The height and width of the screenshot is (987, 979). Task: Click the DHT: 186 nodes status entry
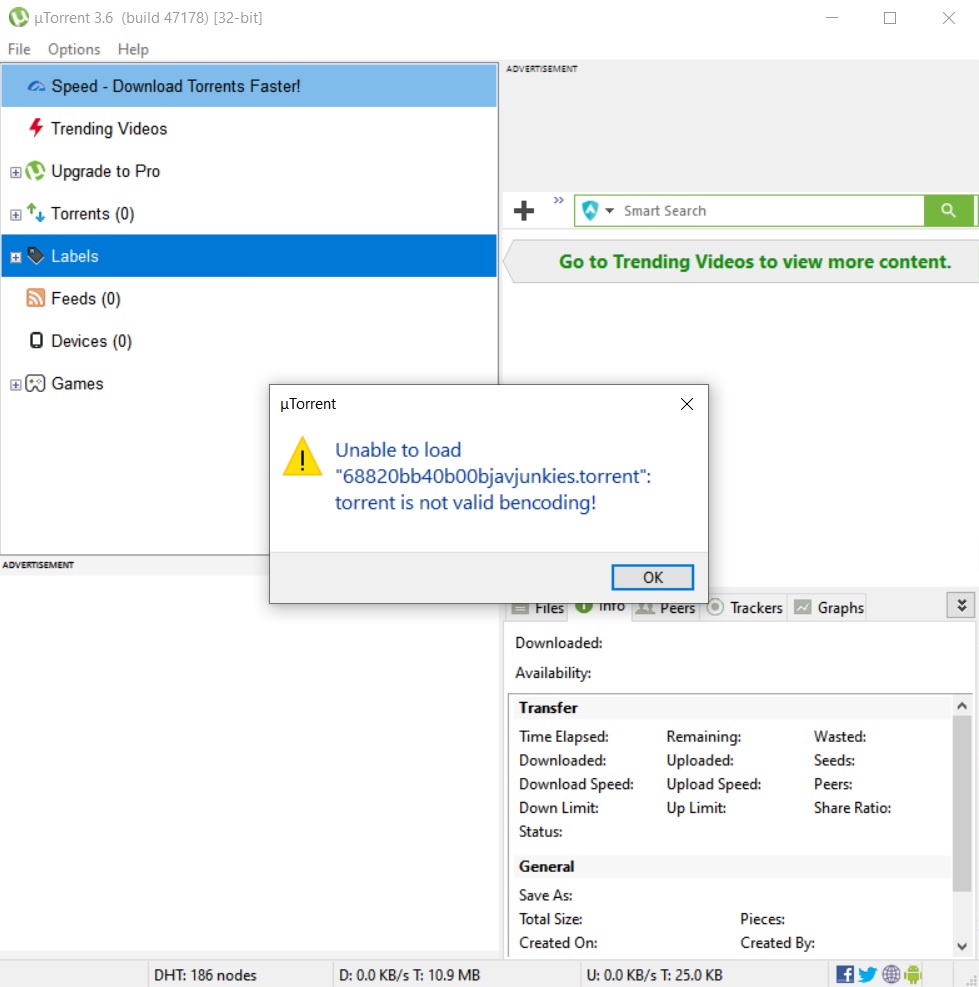pyautogui.click(x=205, y=975)
